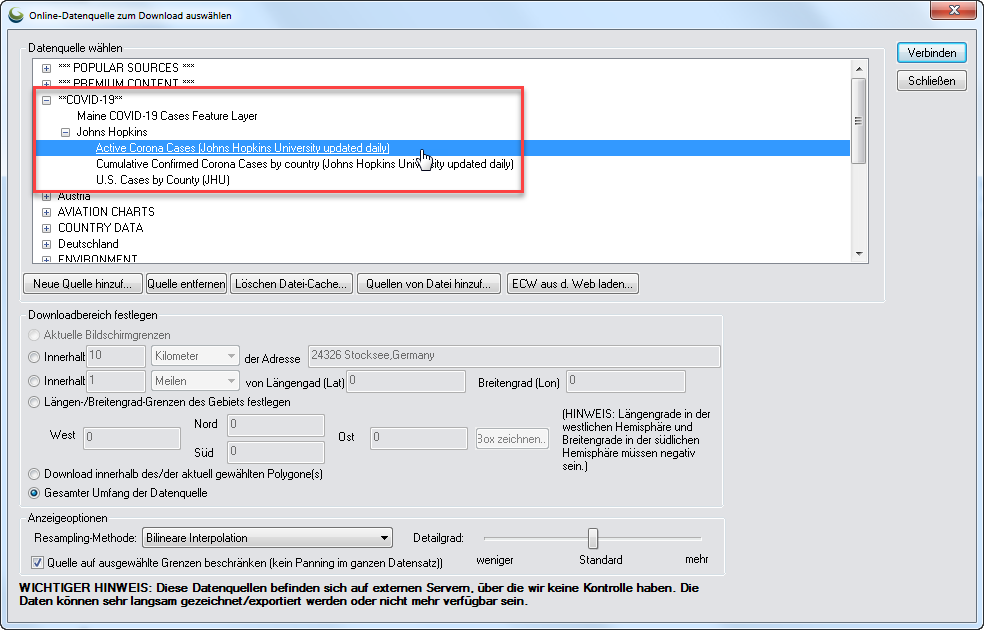The width and height of the screenshot is (984, 630).
Task: Click the address field 24326 Stocksee,Germany
Action: [x=514, y=356]
